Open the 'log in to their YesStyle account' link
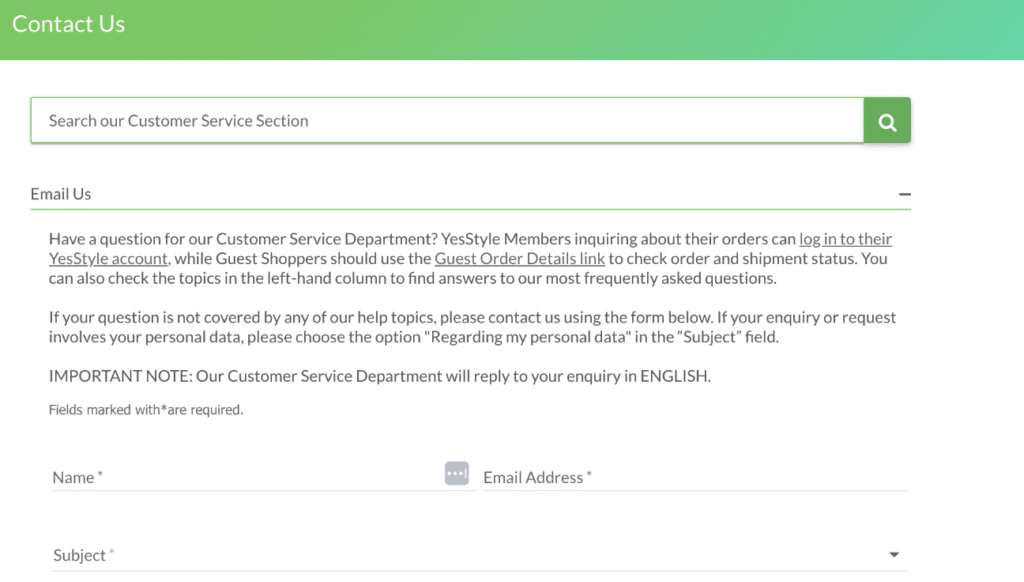 coord(845,239)
